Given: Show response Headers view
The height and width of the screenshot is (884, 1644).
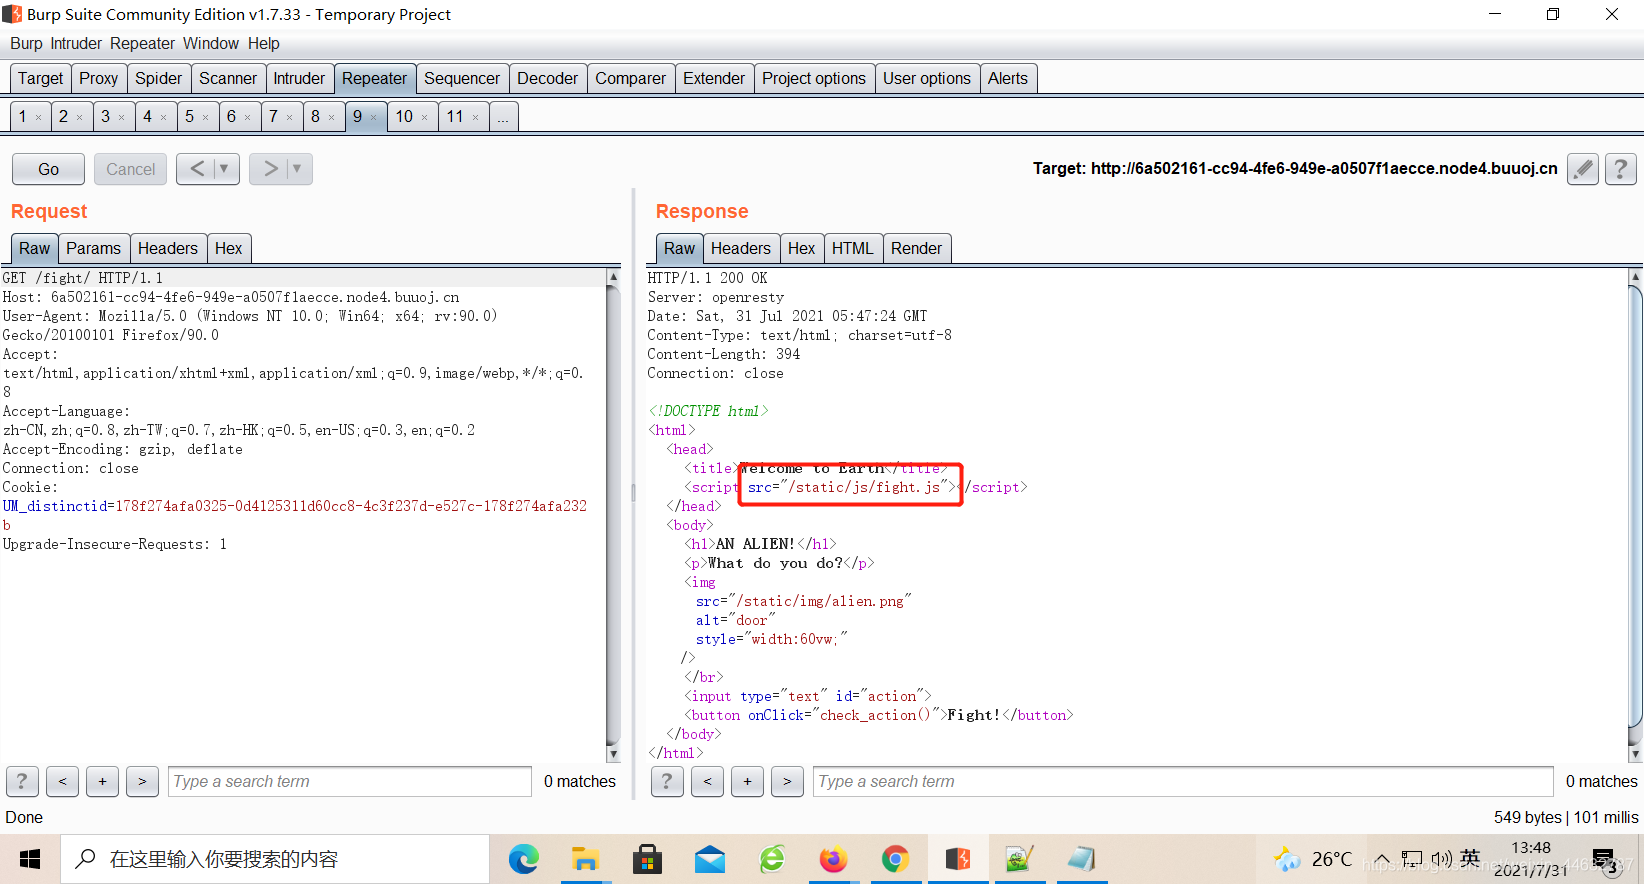Looking at the screenshot, I should coord(741,248).
